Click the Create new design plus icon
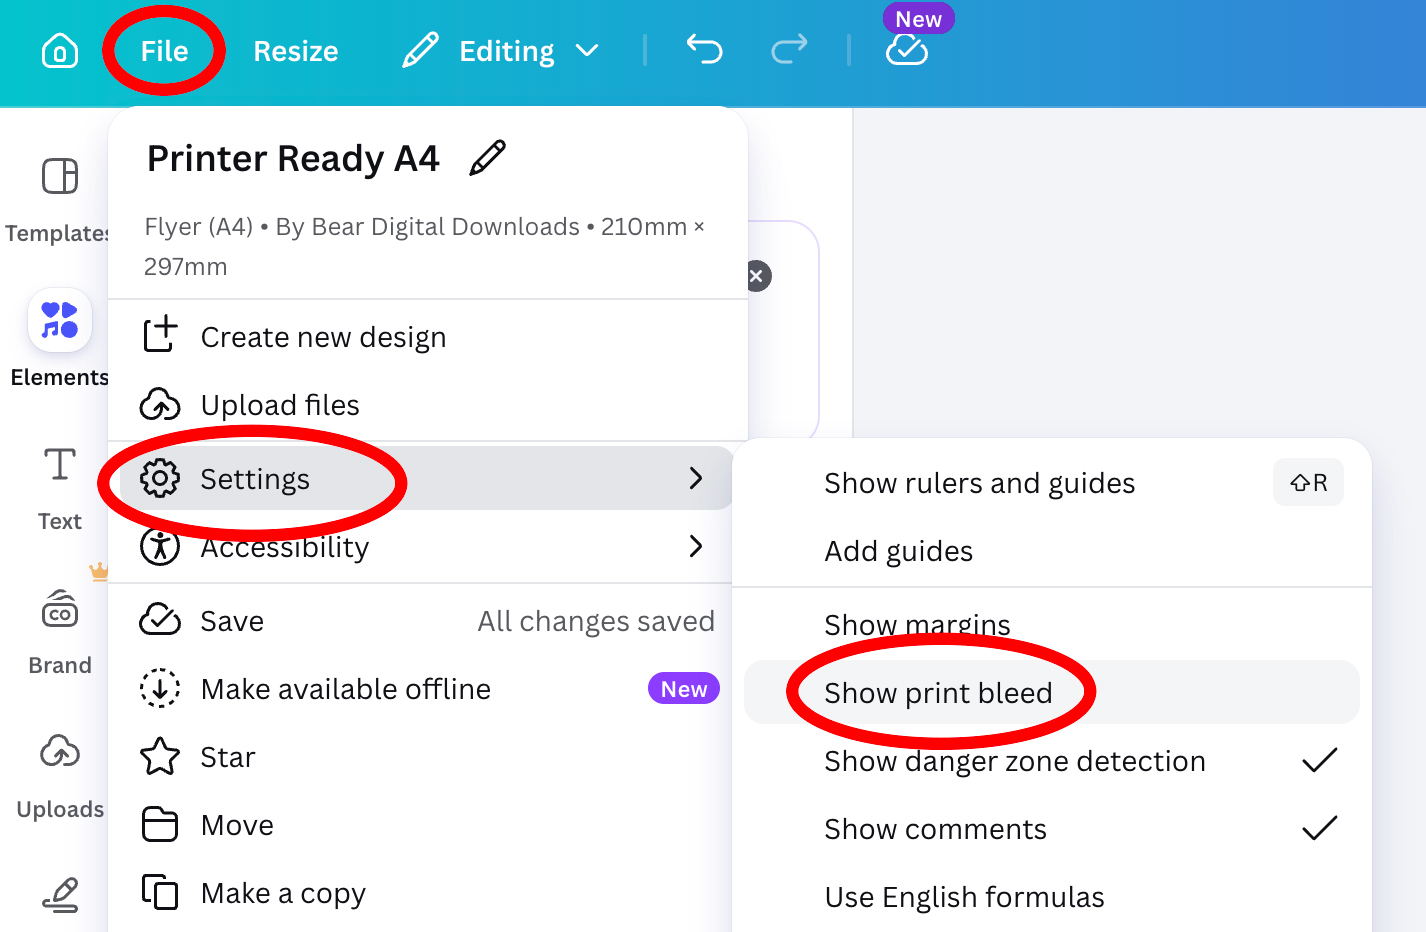The width and height of the screenshot is (1426, 932). (160, 335)
